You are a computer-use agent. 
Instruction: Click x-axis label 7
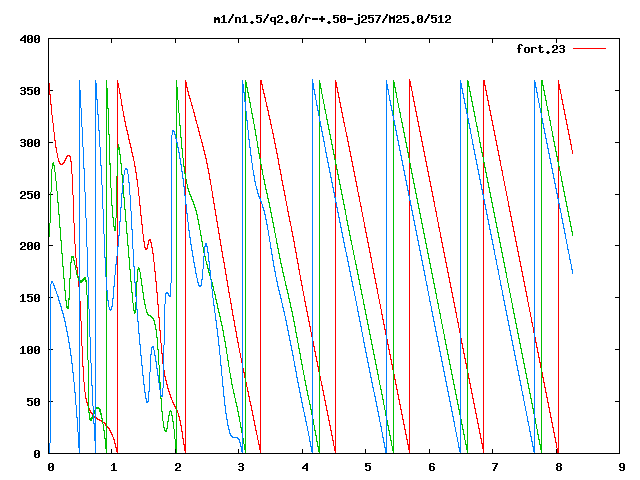pyautogui.click(x=495, y=467)
